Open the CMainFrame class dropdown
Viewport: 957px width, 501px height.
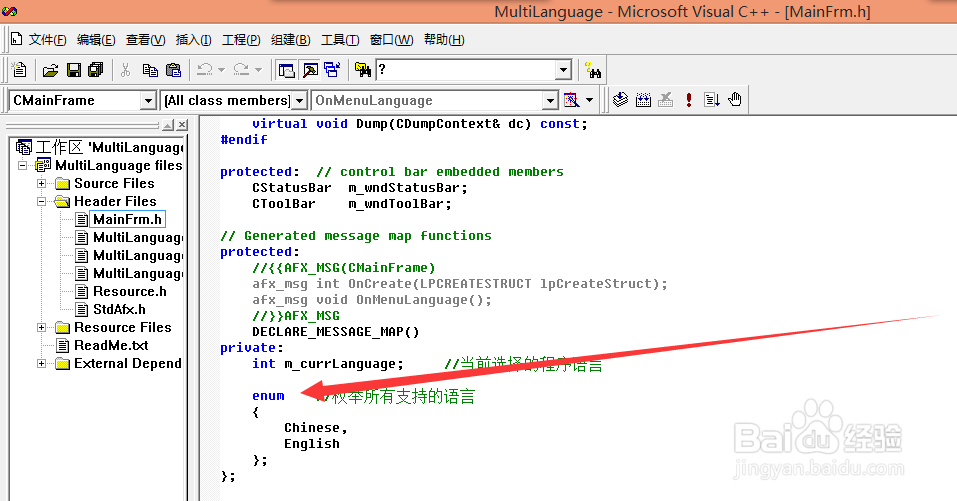[148, 101]
